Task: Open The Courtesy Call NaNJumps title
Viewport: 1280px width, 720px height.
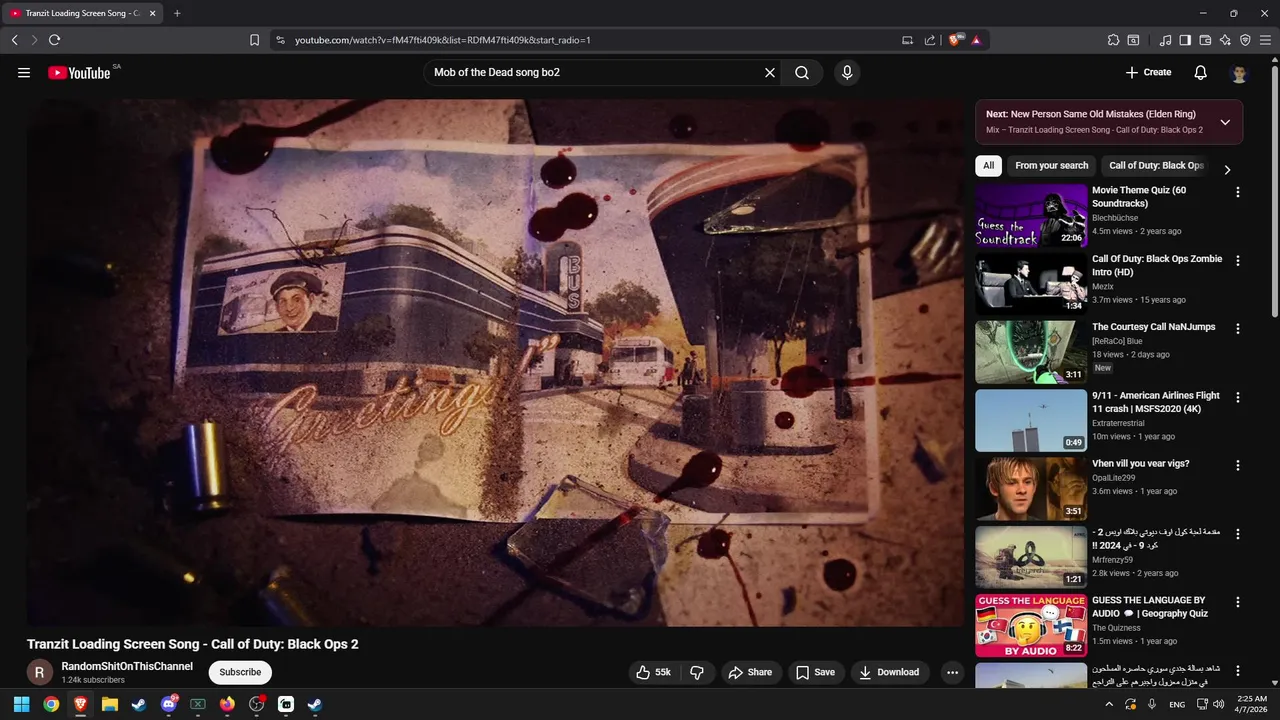Action: (x=1154, y=327)
